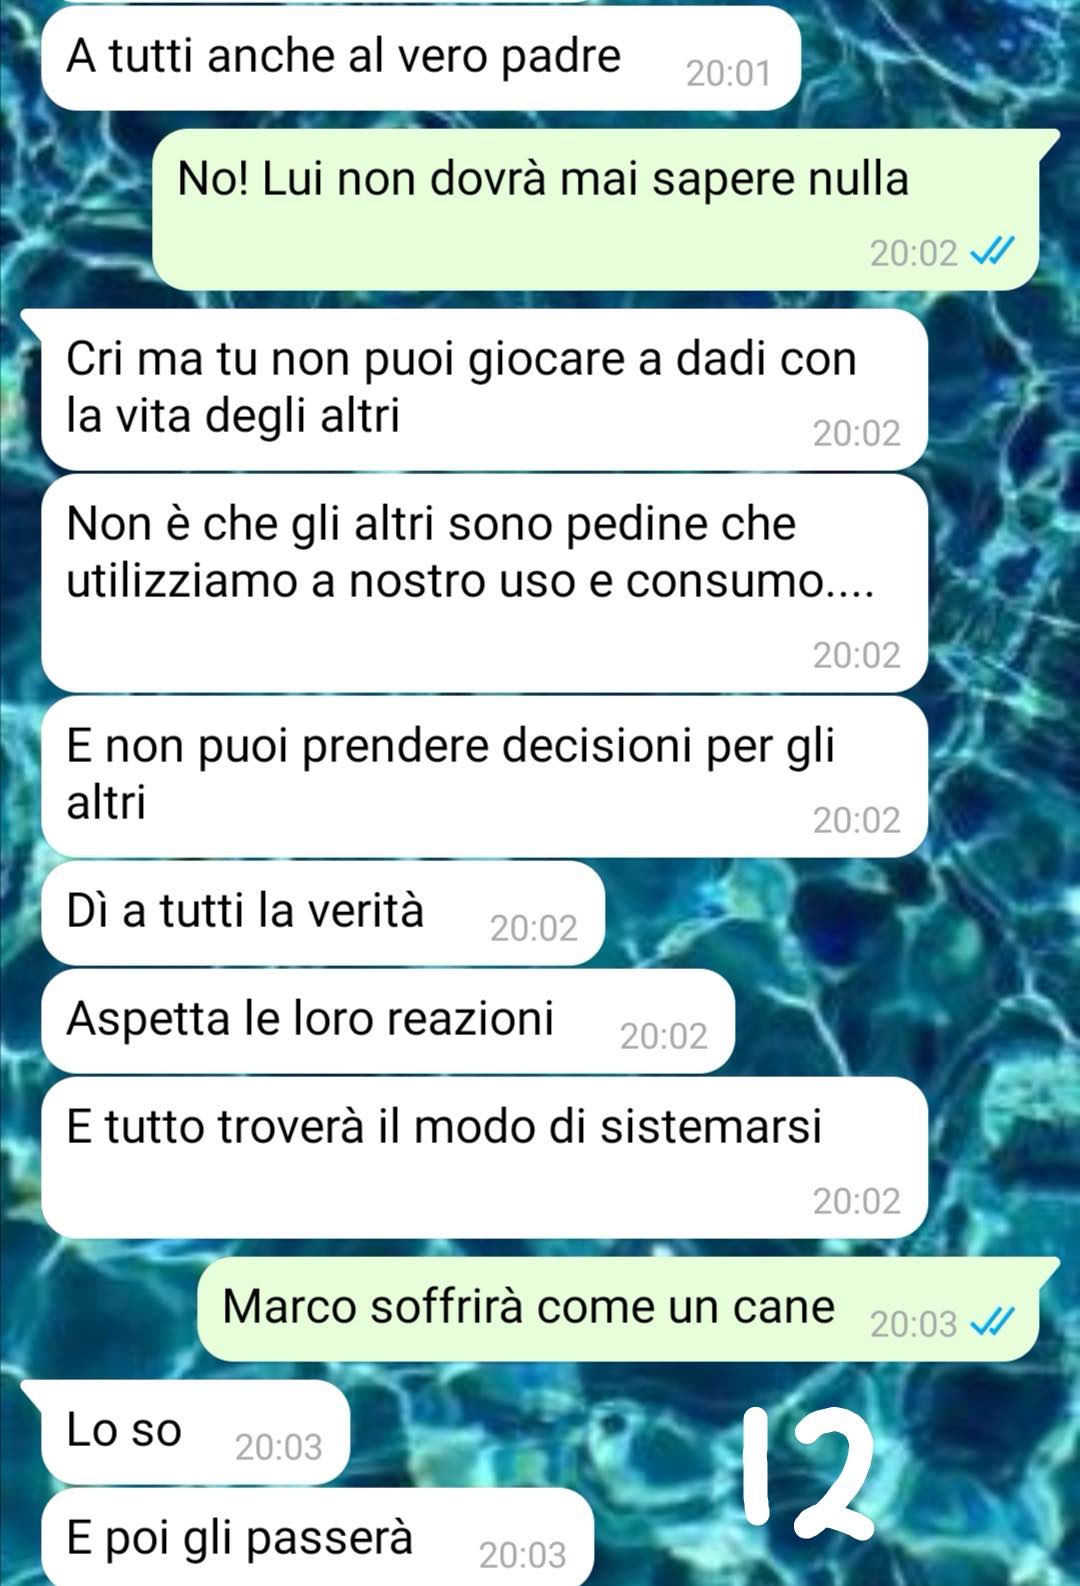Select the 'Non è che gli altri sono pedine' message

(485, 583)
